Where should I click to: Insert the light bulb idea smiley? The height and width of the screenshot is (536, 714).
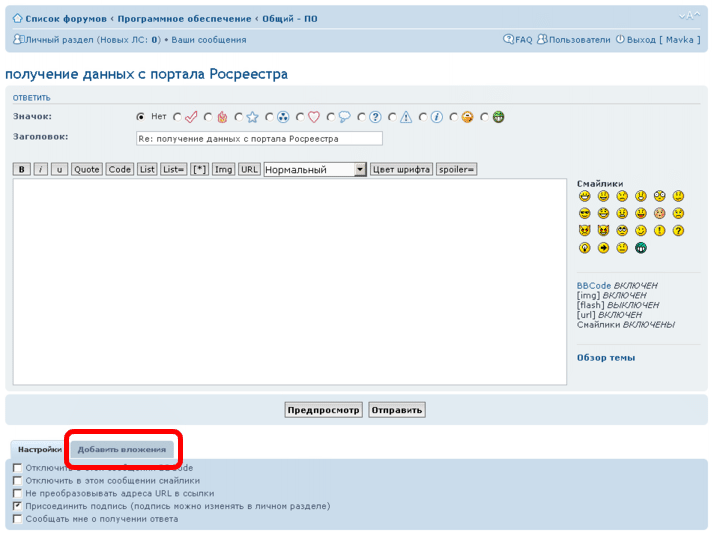pyautogui.click(x=585, y=248)
